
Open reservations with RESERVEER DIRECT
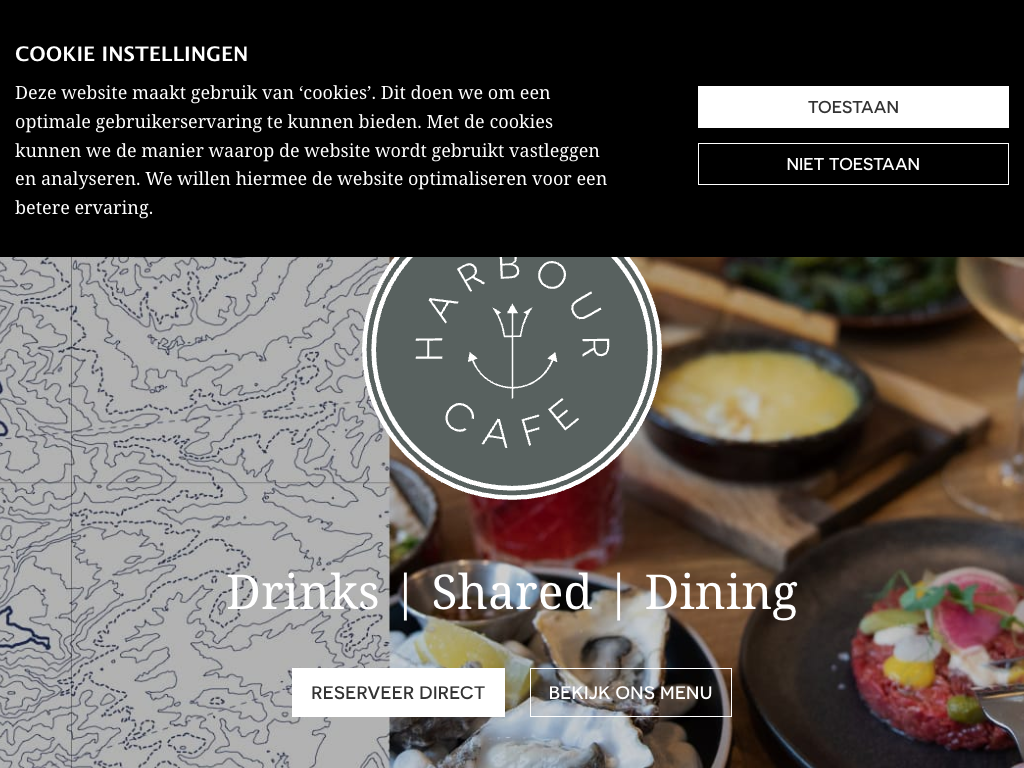398,692
